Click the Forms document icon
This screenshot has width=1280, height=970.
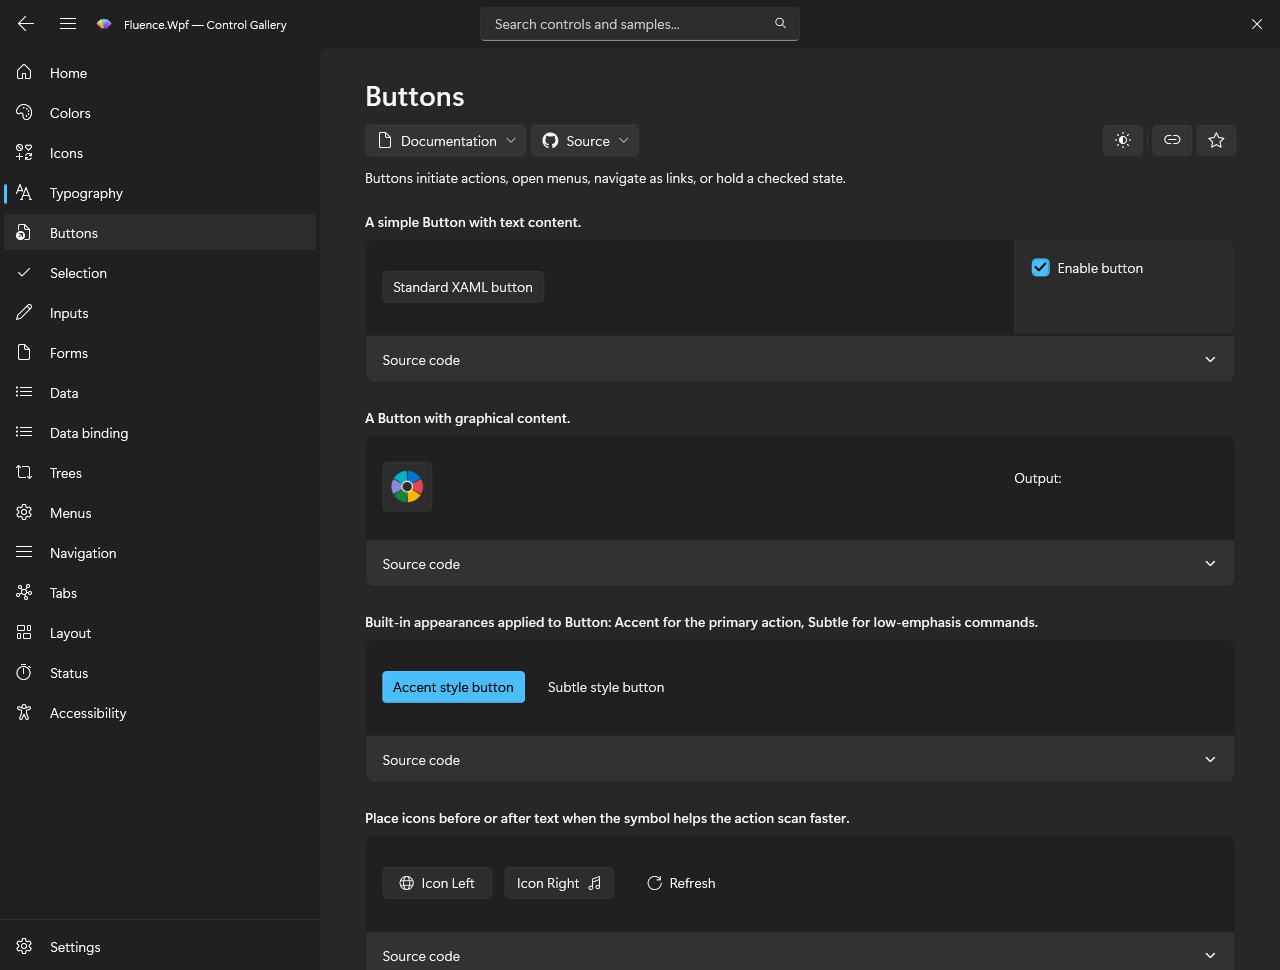point(24,352)
